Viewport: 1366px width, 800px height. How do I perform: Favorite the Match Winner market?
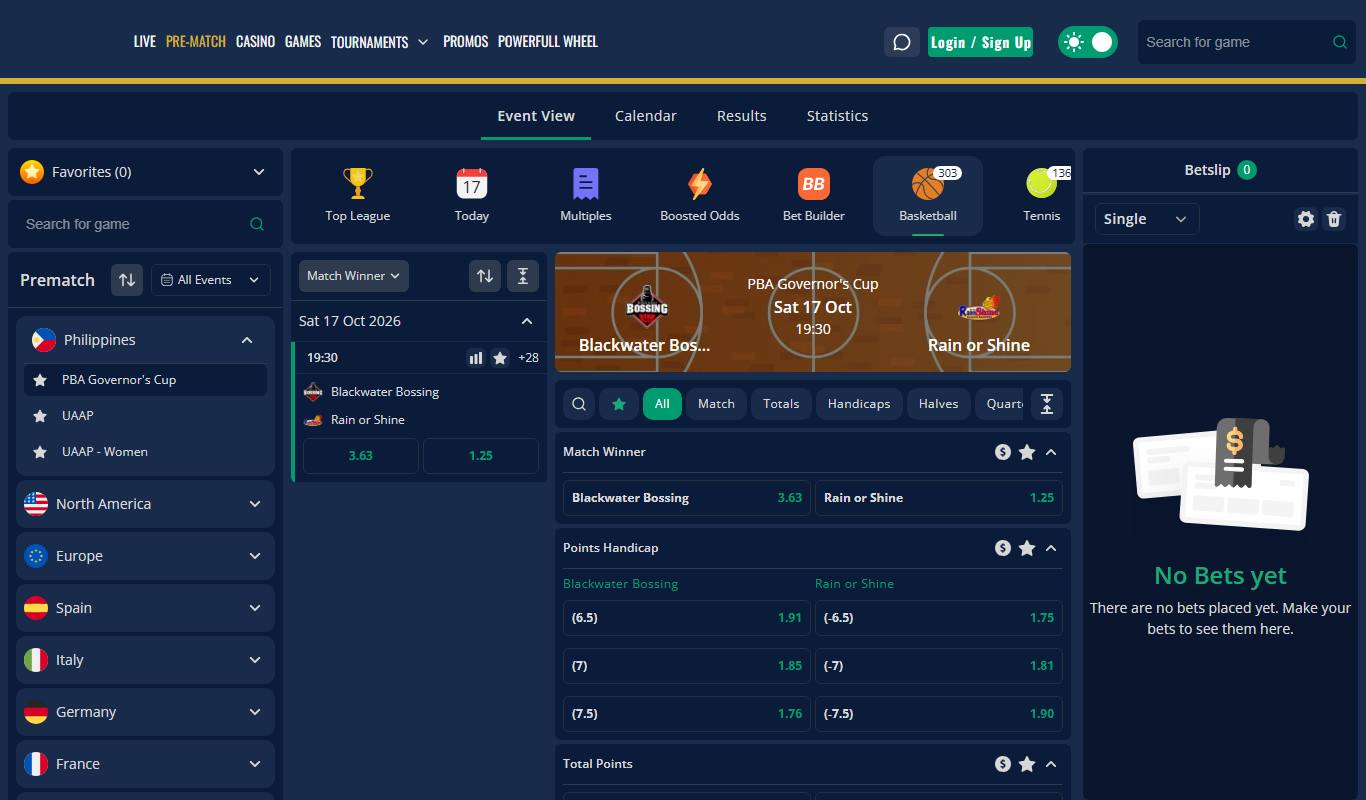coord(1027,452)
